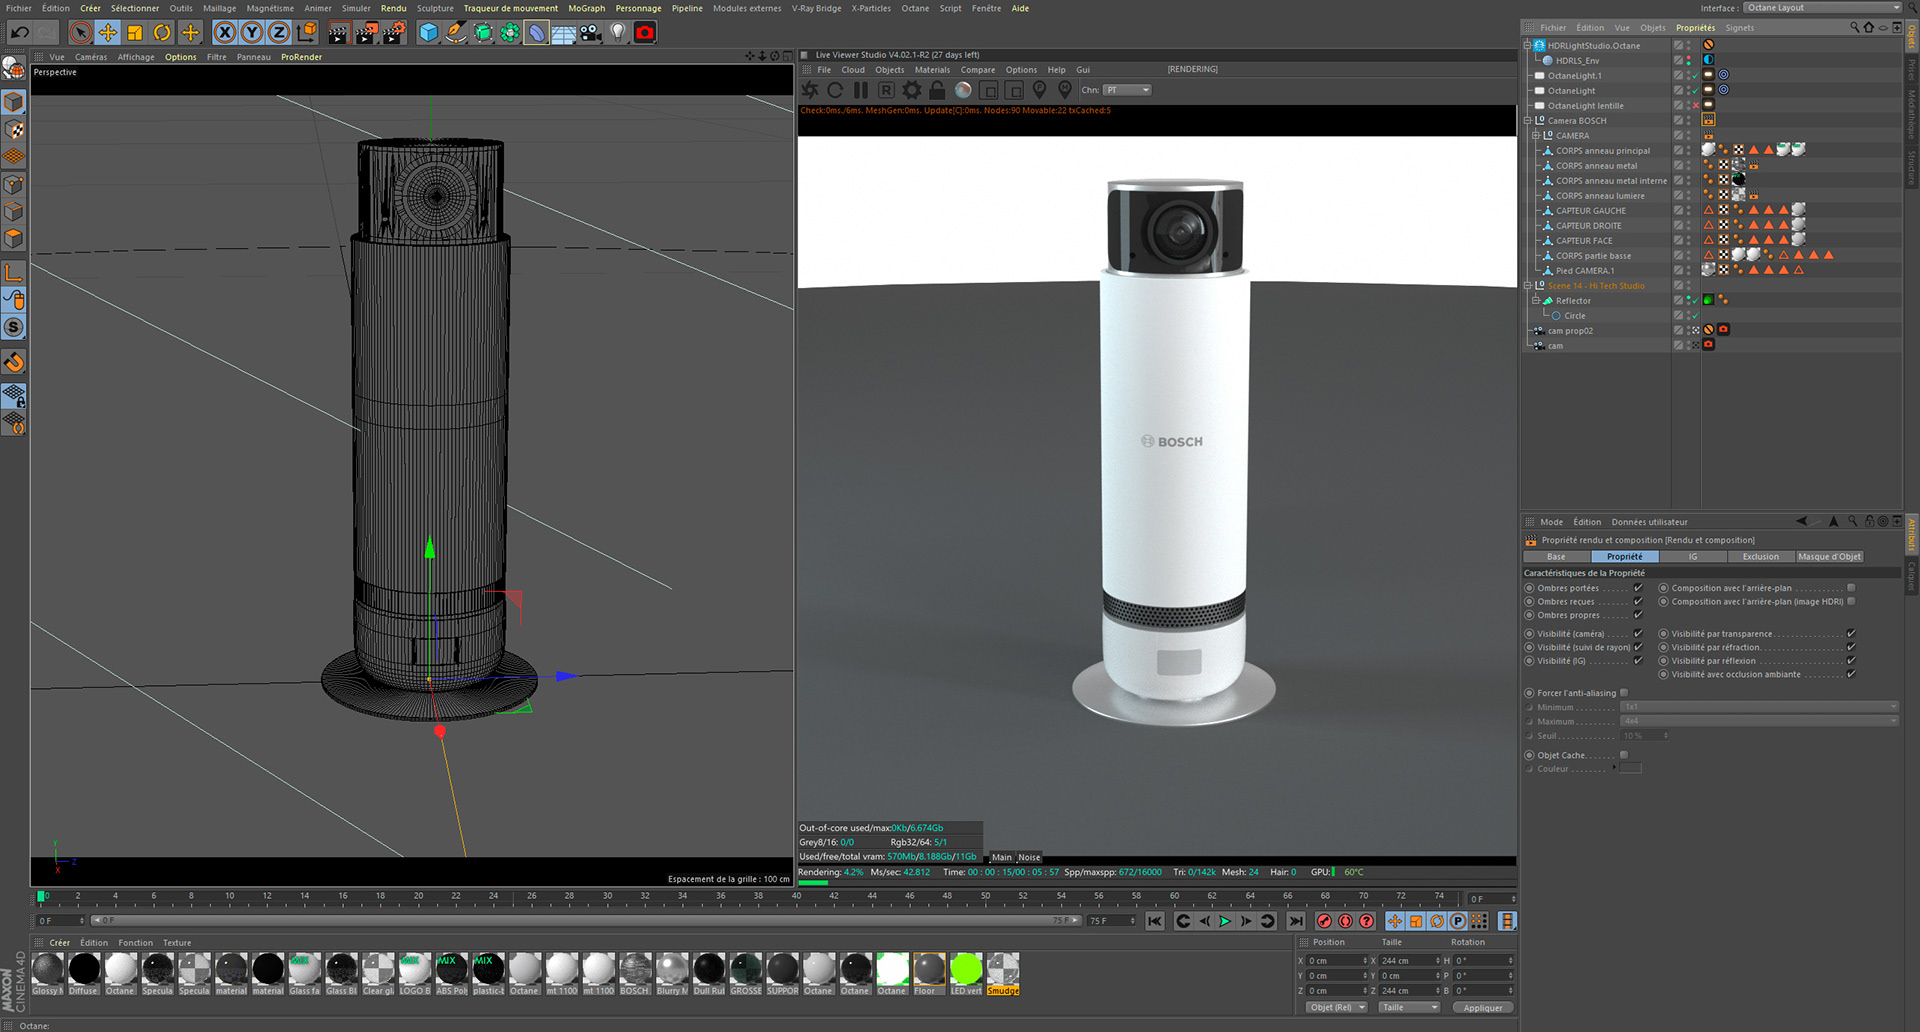
Task: Go to the start of animation
Action: (x=1155, y=921)
